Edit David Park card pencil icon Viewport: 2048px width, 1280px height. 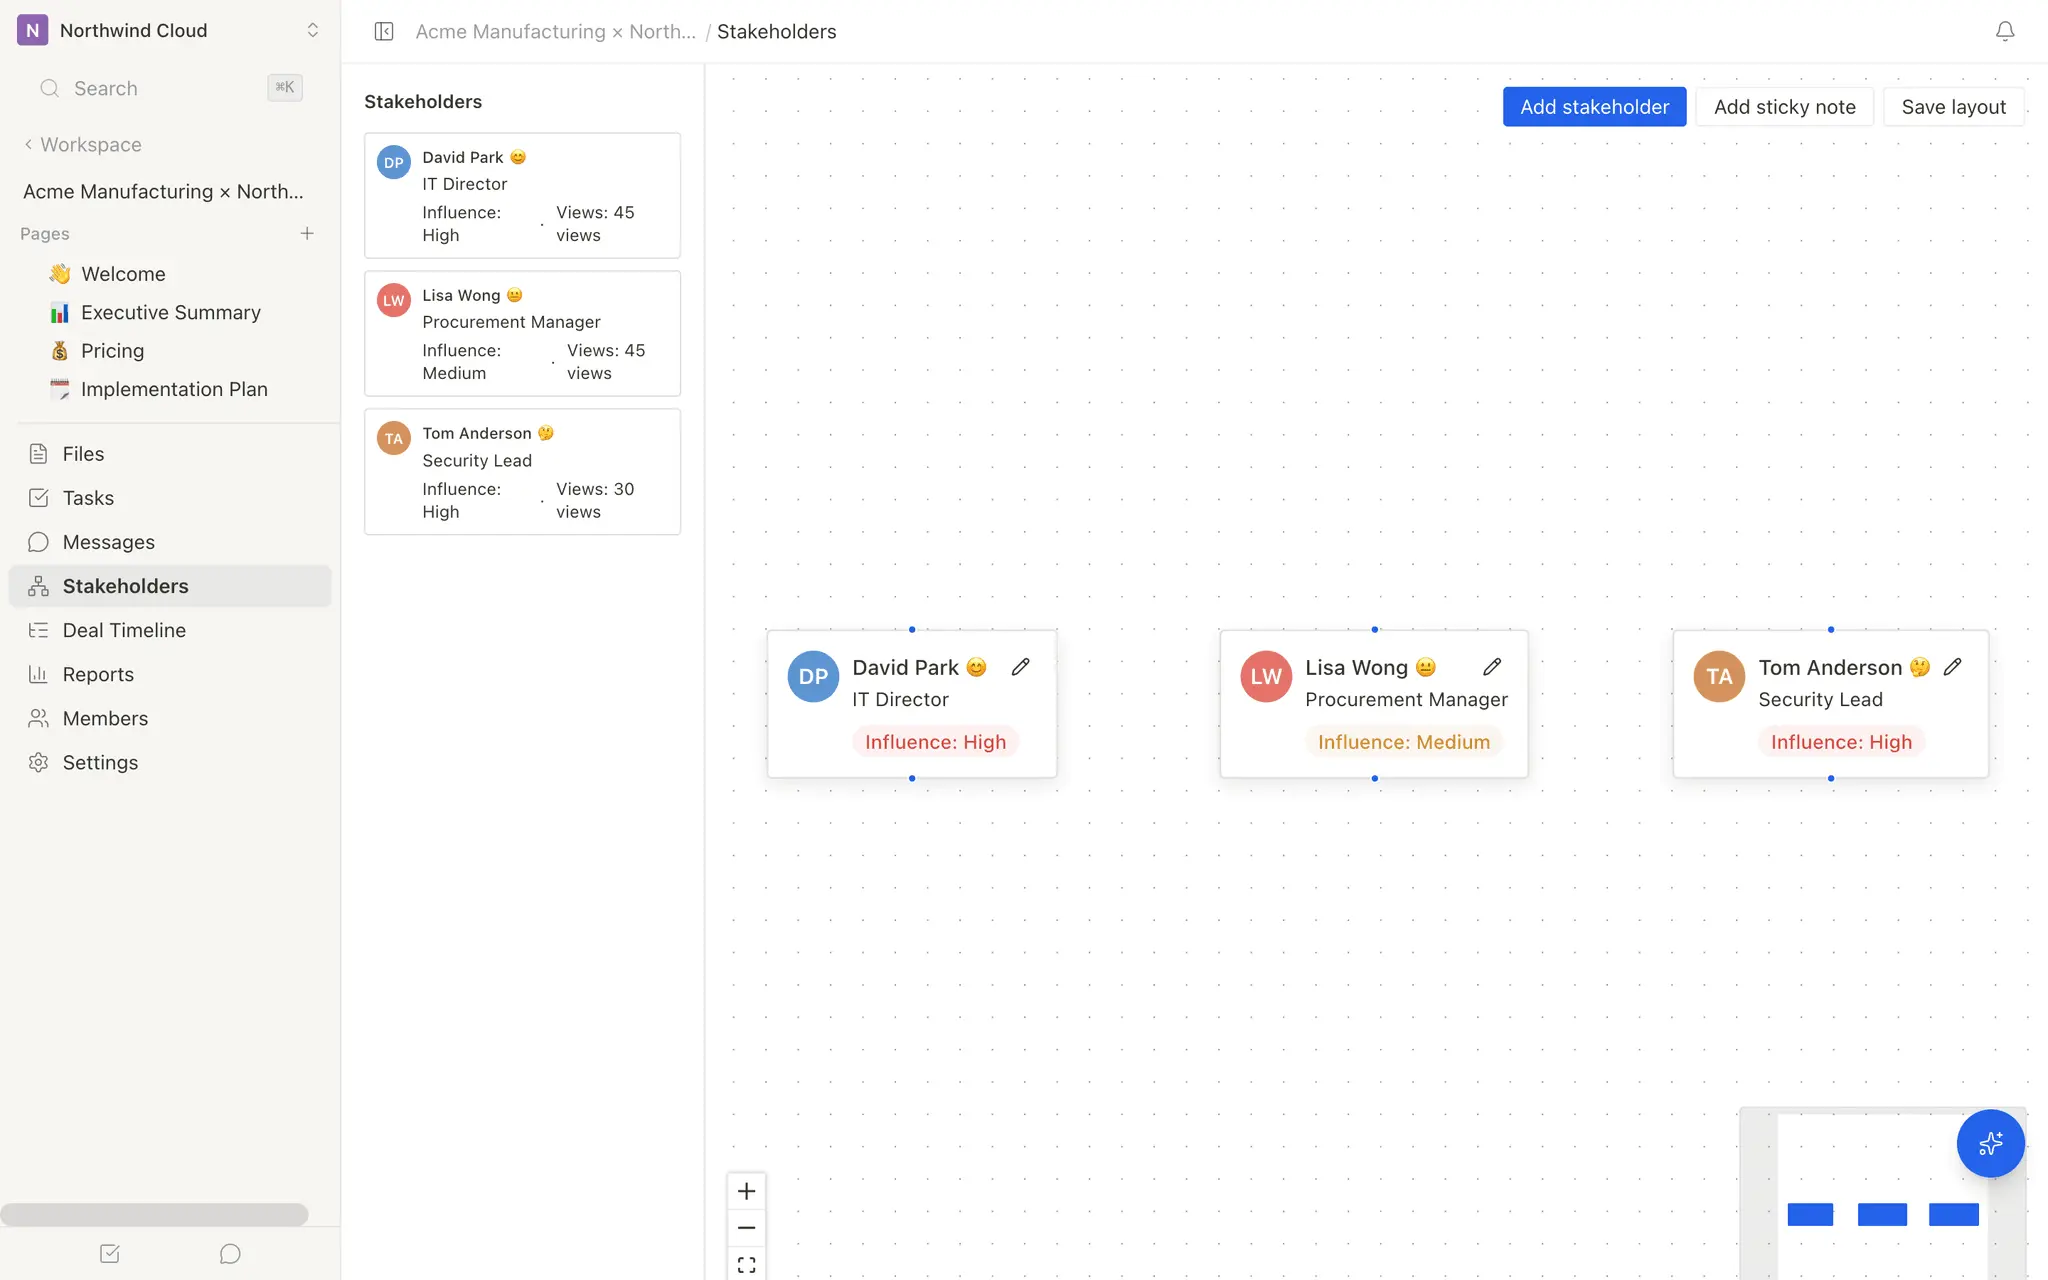point(1020,667)
